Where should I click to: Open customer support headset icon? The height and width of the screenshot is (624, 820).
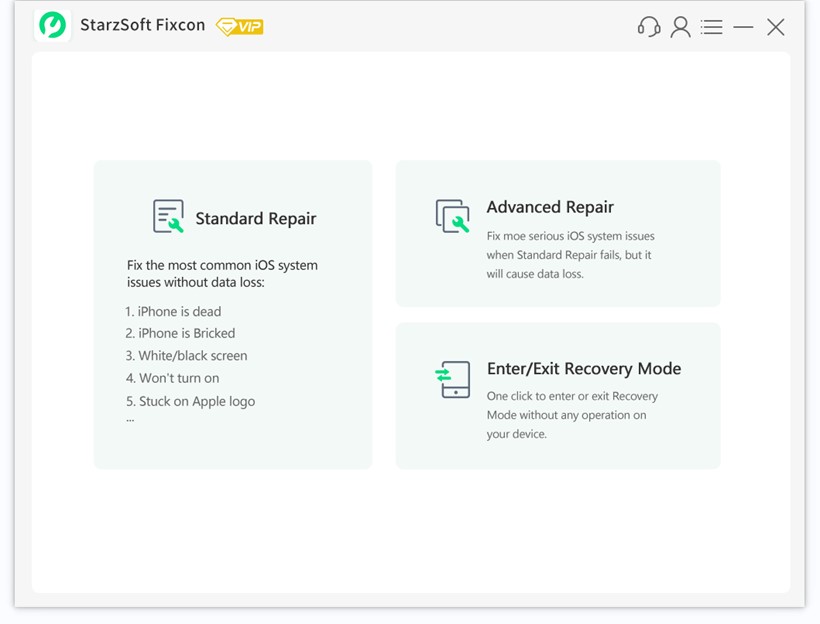[x=649, y=27]
